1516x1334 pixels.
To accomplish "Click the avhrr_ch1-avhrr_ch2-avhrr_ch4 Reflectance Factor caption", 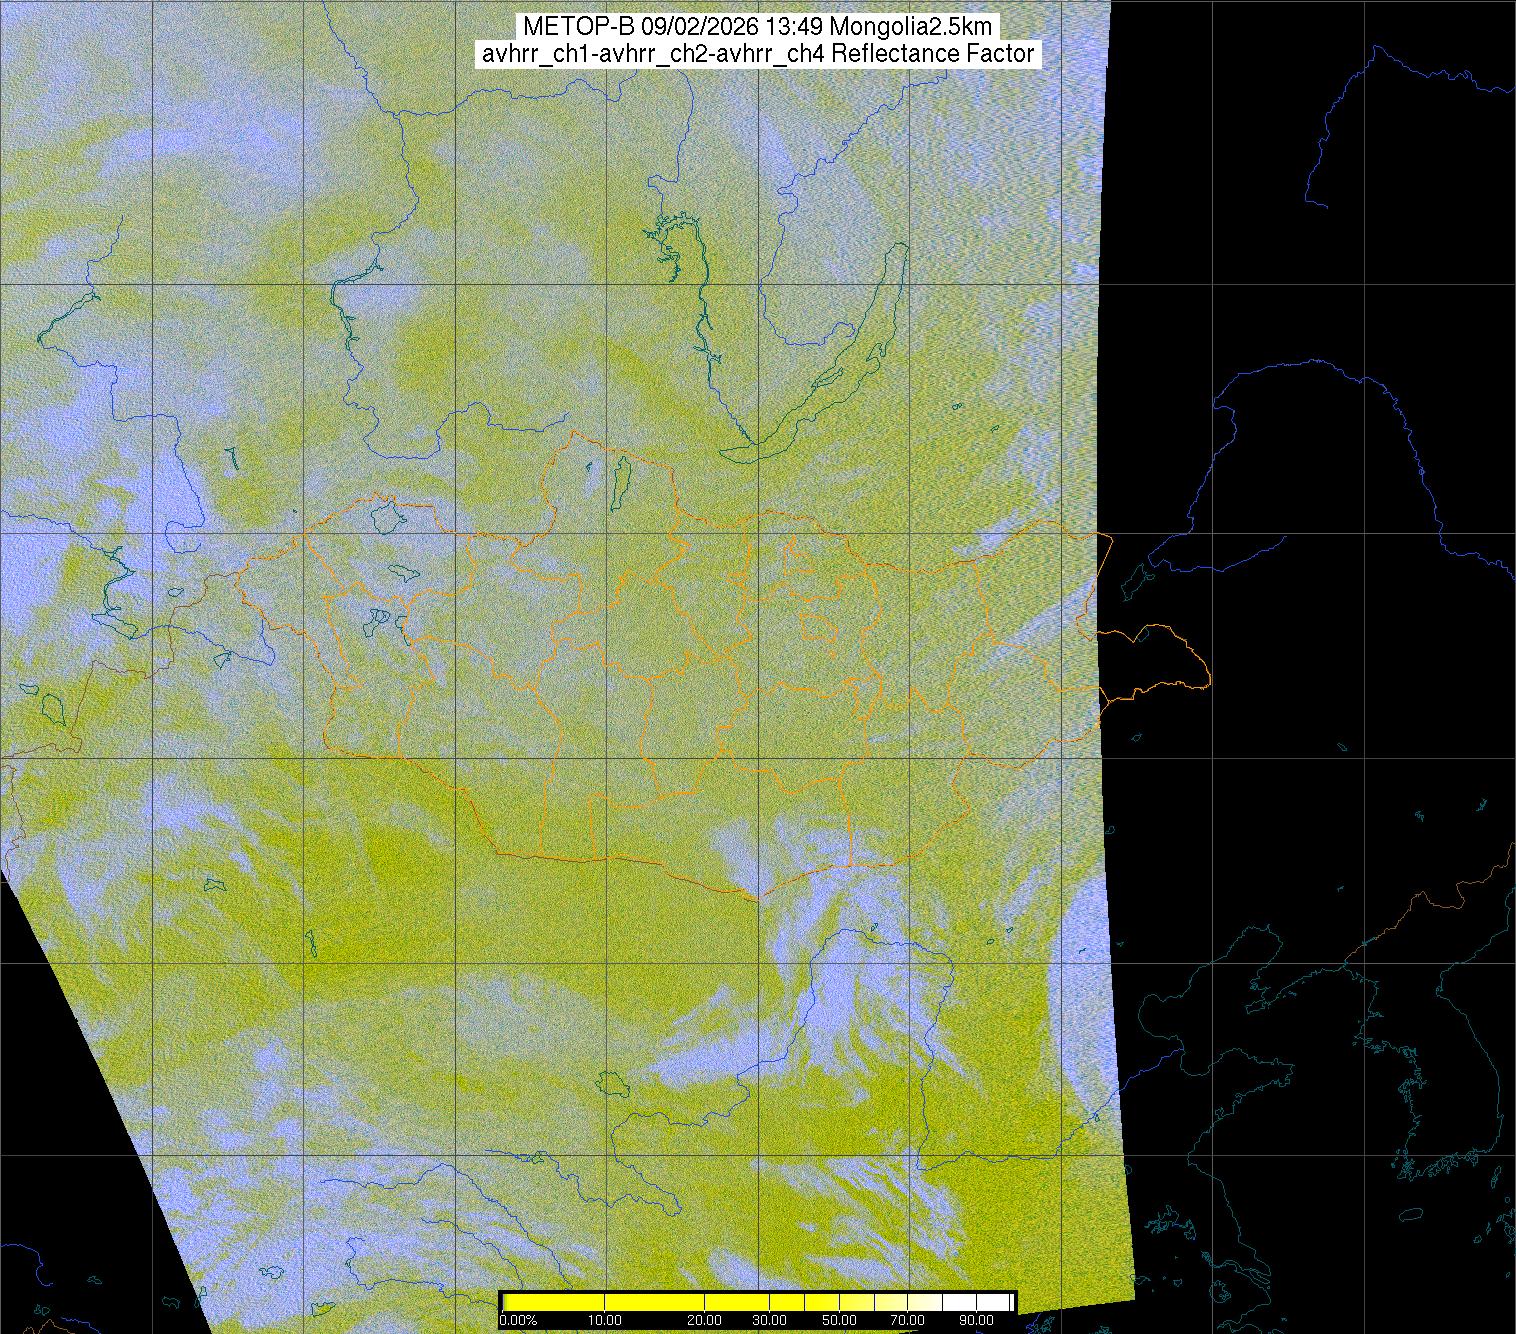I will click(757, 54).
